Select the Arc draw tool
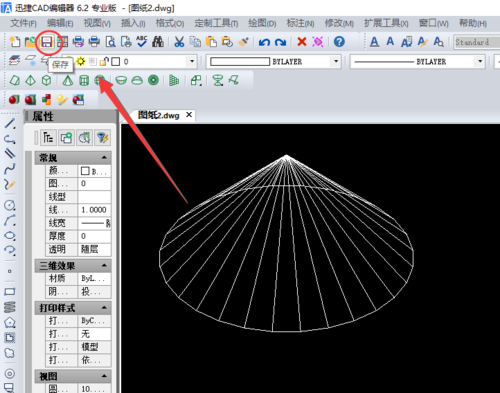Screen dimensions: 500x393 [x=10, y=220]
